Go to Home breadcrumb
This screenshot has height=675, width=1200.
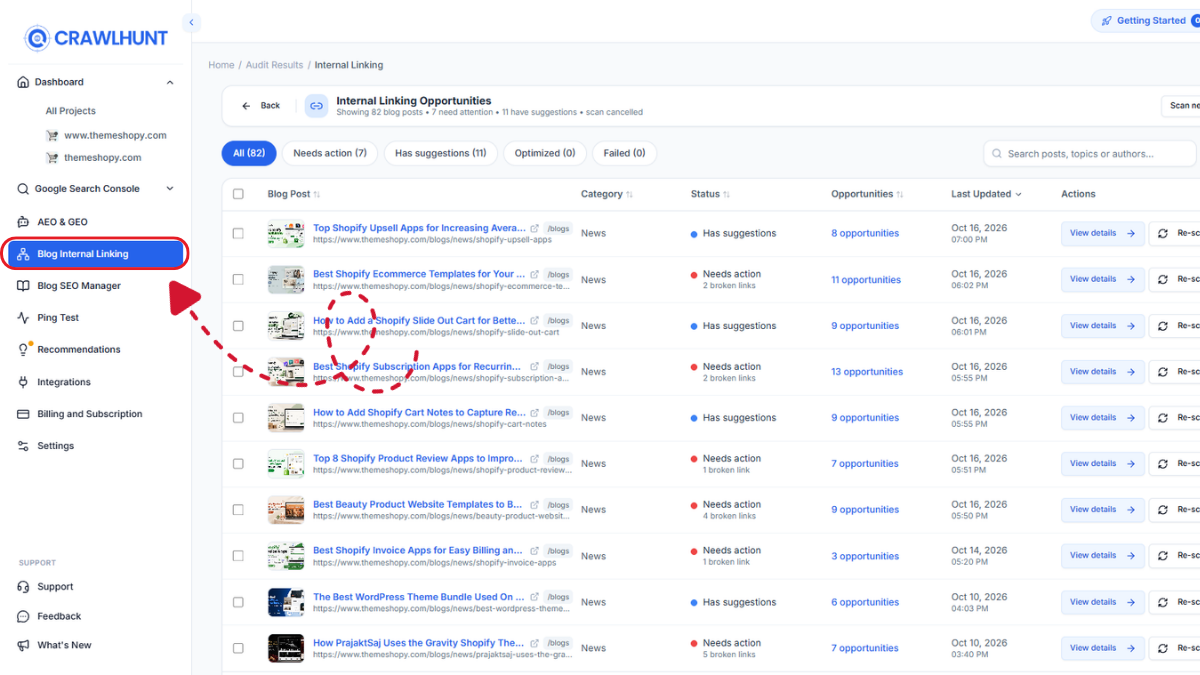point(221,65)
